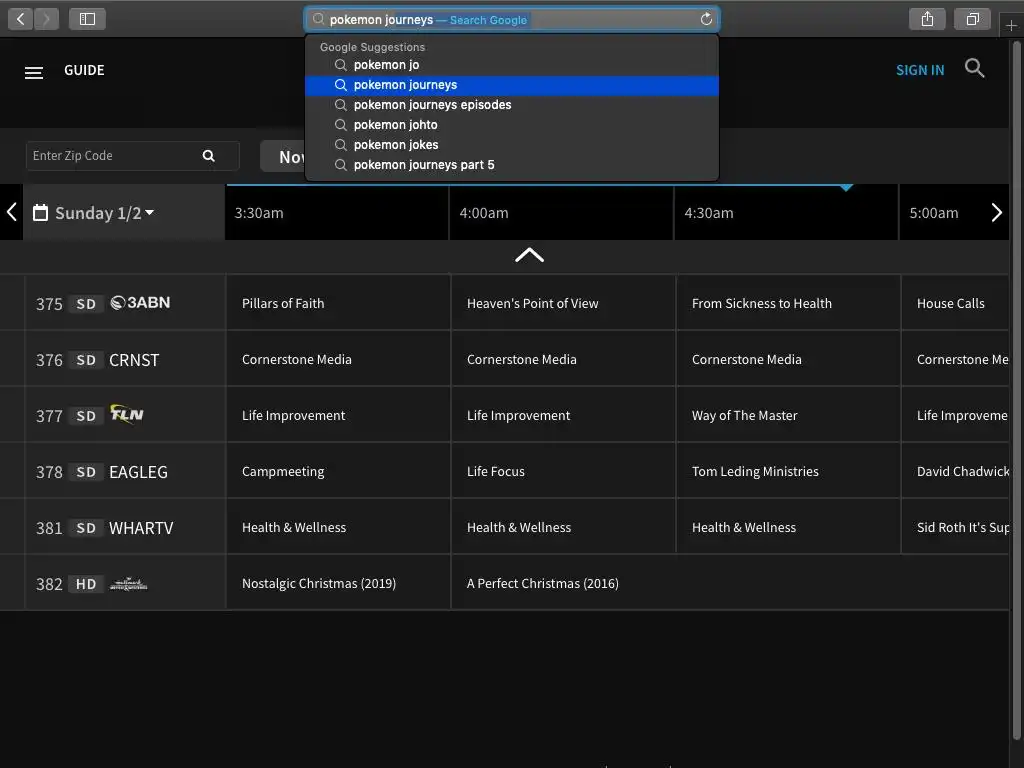Select suggestion 'pokemon journeys part 5'
Image resolution: width=1024 pixels, height=768 pixels.
point(511,165)
